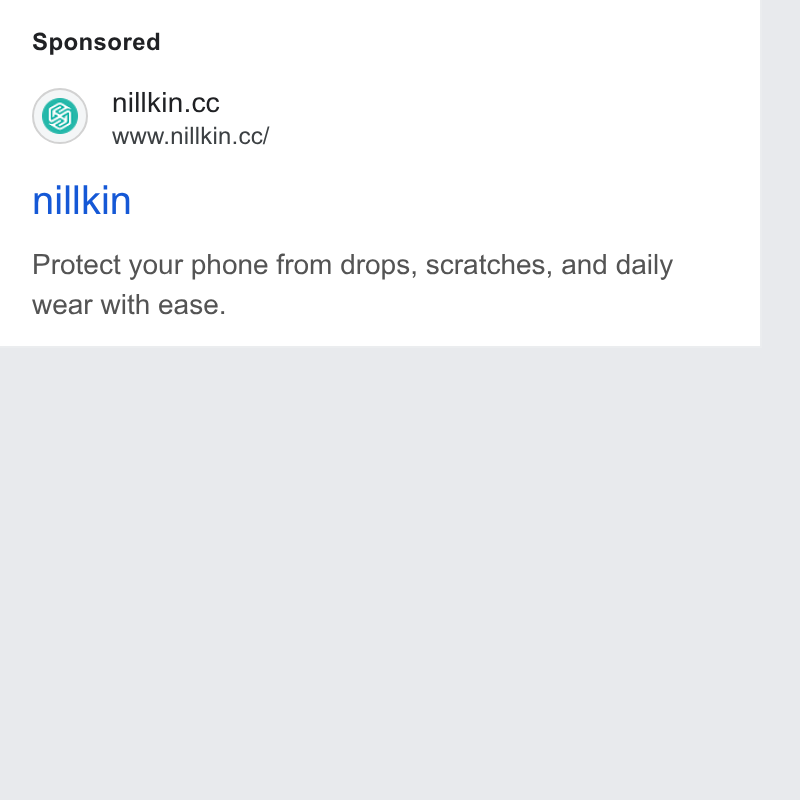Click the Sponsored label
Viewport: 800px width, 800px height.
point(96,42)
